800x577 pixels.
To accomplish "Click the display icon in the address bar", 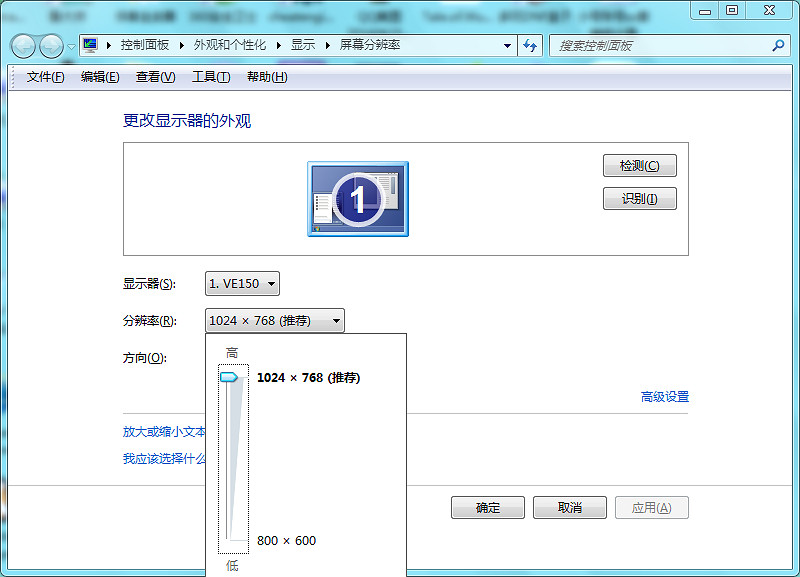I will pyautogui.click(x=88, y=45).
